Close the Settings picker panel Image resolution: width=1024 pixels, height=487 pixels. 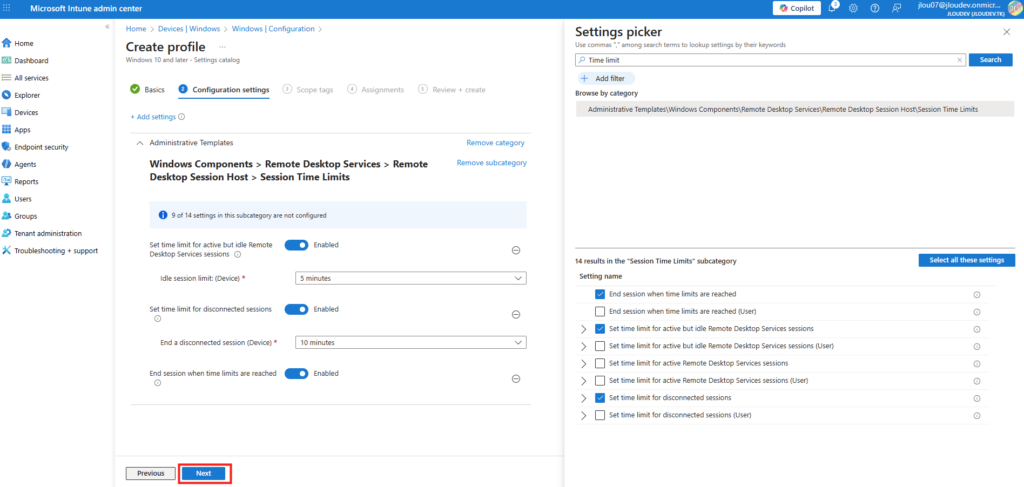1006,32
